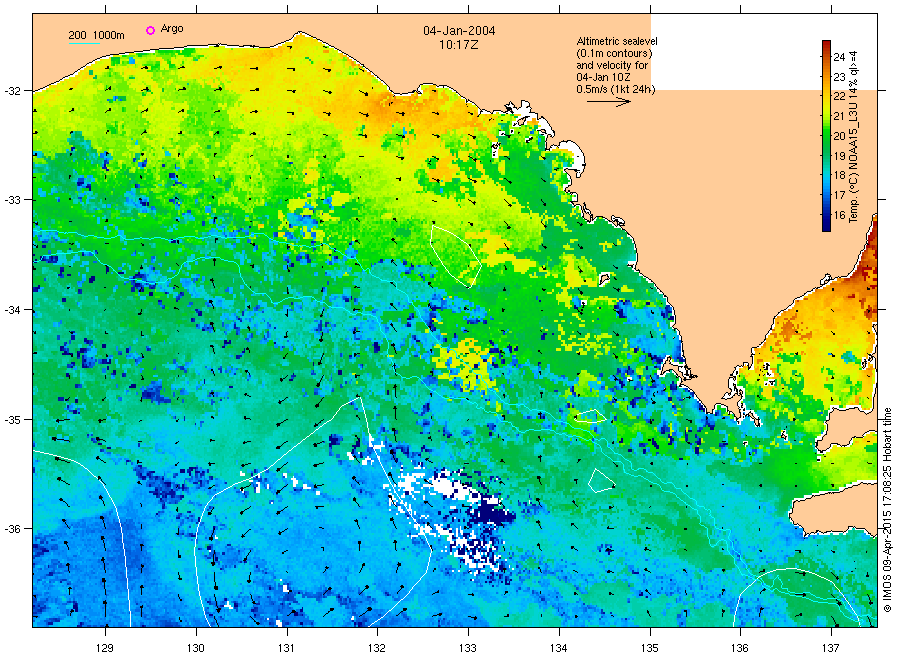Click the '04-Jan-2004' date title

point(459,31)
